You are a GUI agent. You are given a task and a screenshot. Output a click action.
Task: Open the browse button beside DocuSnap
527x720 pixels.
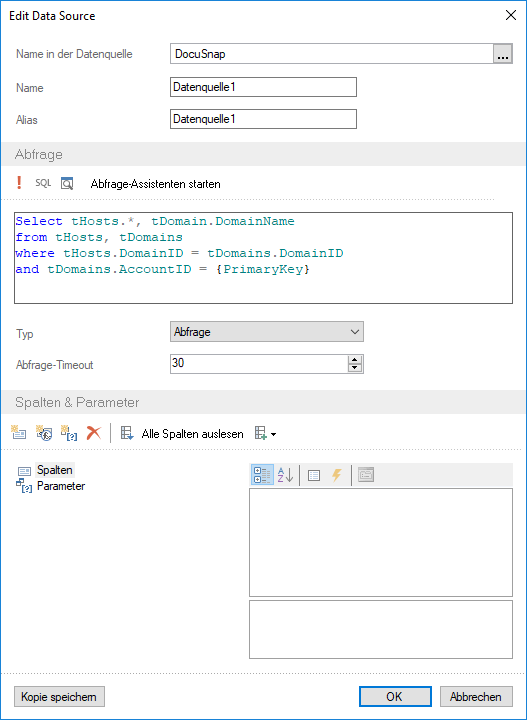[x=503, y=54]
